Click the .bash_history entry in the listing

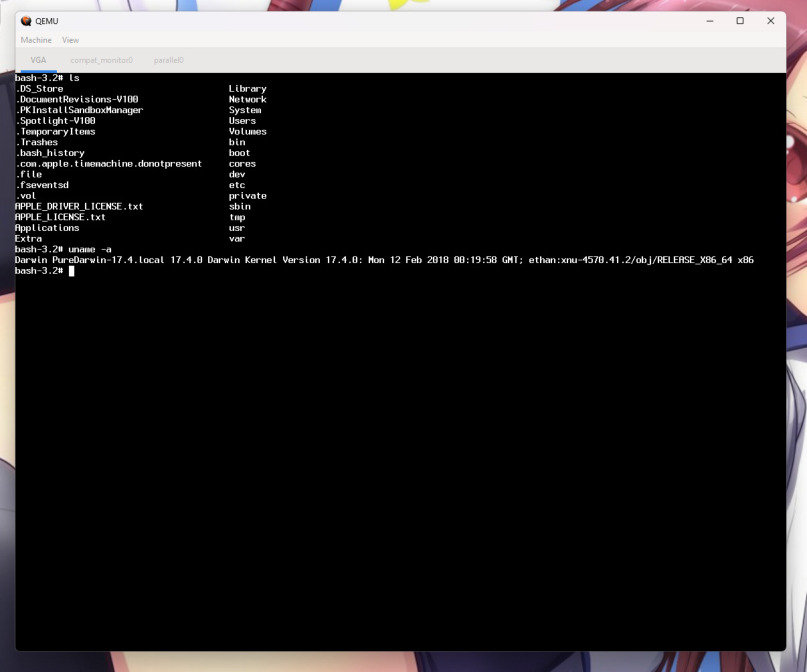[x=49, y=153]
